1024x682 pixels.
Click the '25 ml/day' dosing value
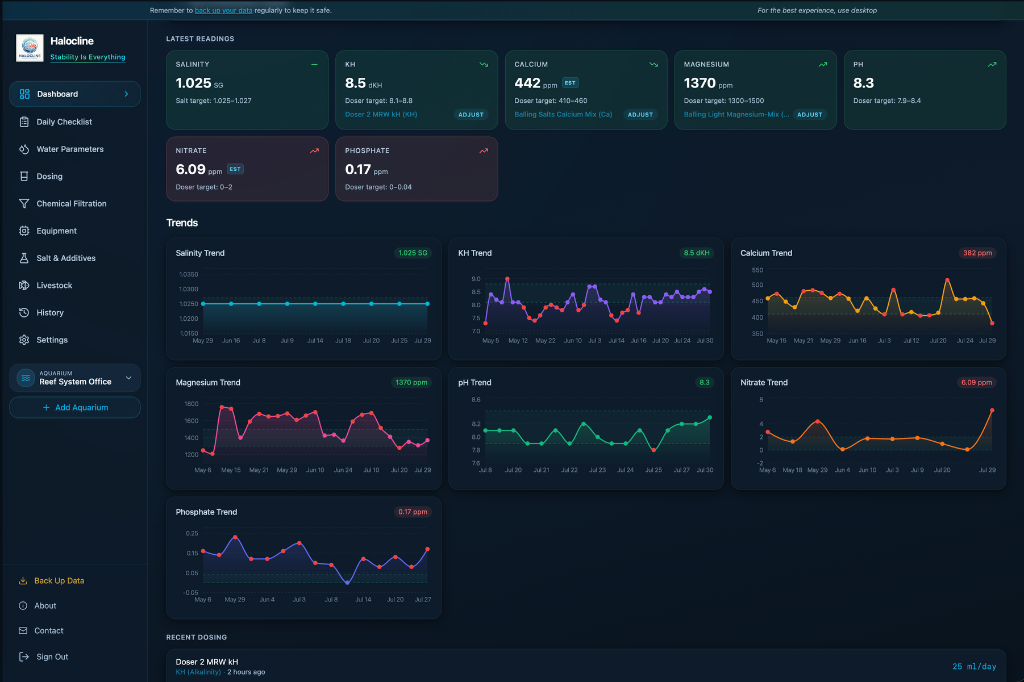click(974, 666)
